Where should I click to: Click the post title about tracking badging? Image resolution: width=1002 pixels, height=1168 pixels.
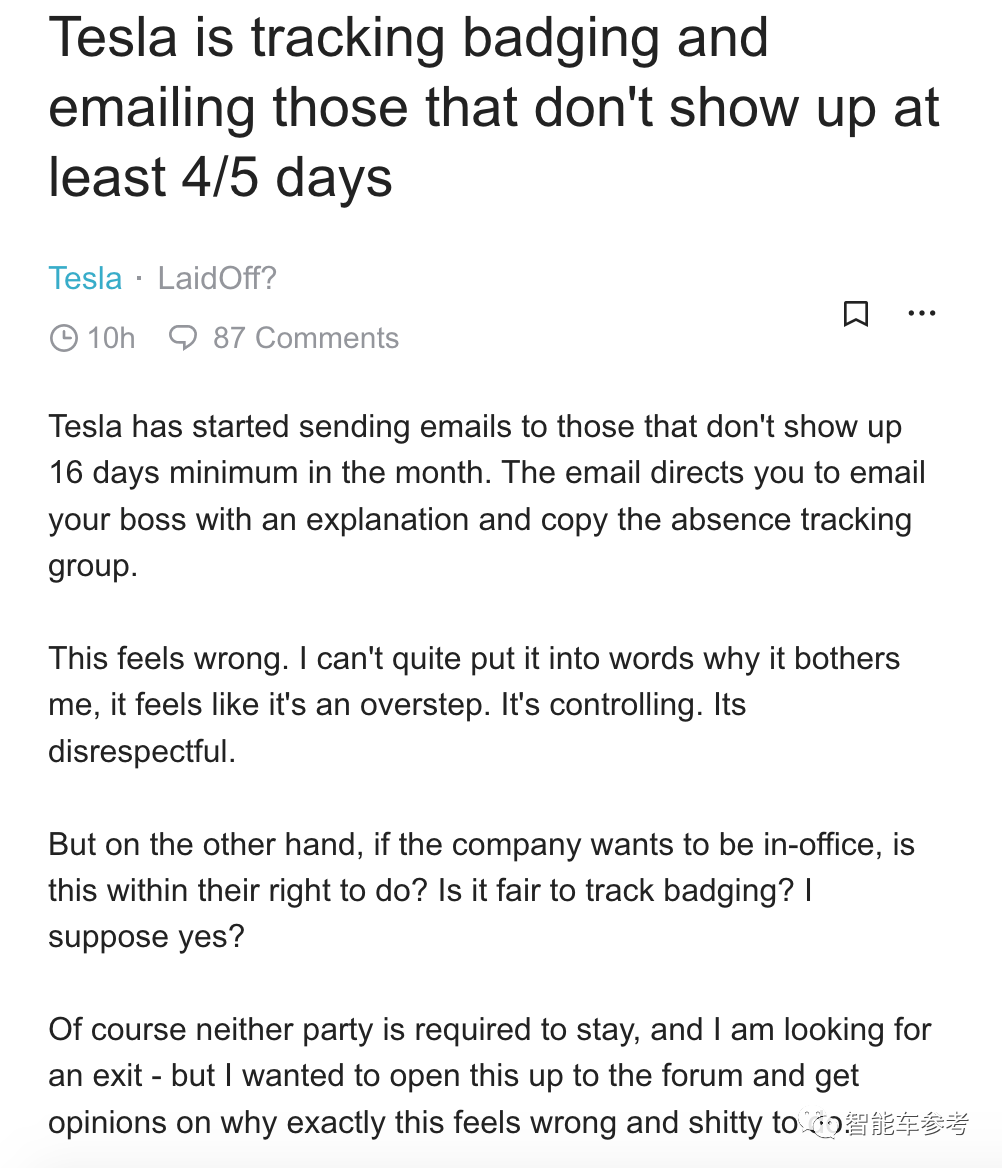pyautogui.click(x=493, y=107)
